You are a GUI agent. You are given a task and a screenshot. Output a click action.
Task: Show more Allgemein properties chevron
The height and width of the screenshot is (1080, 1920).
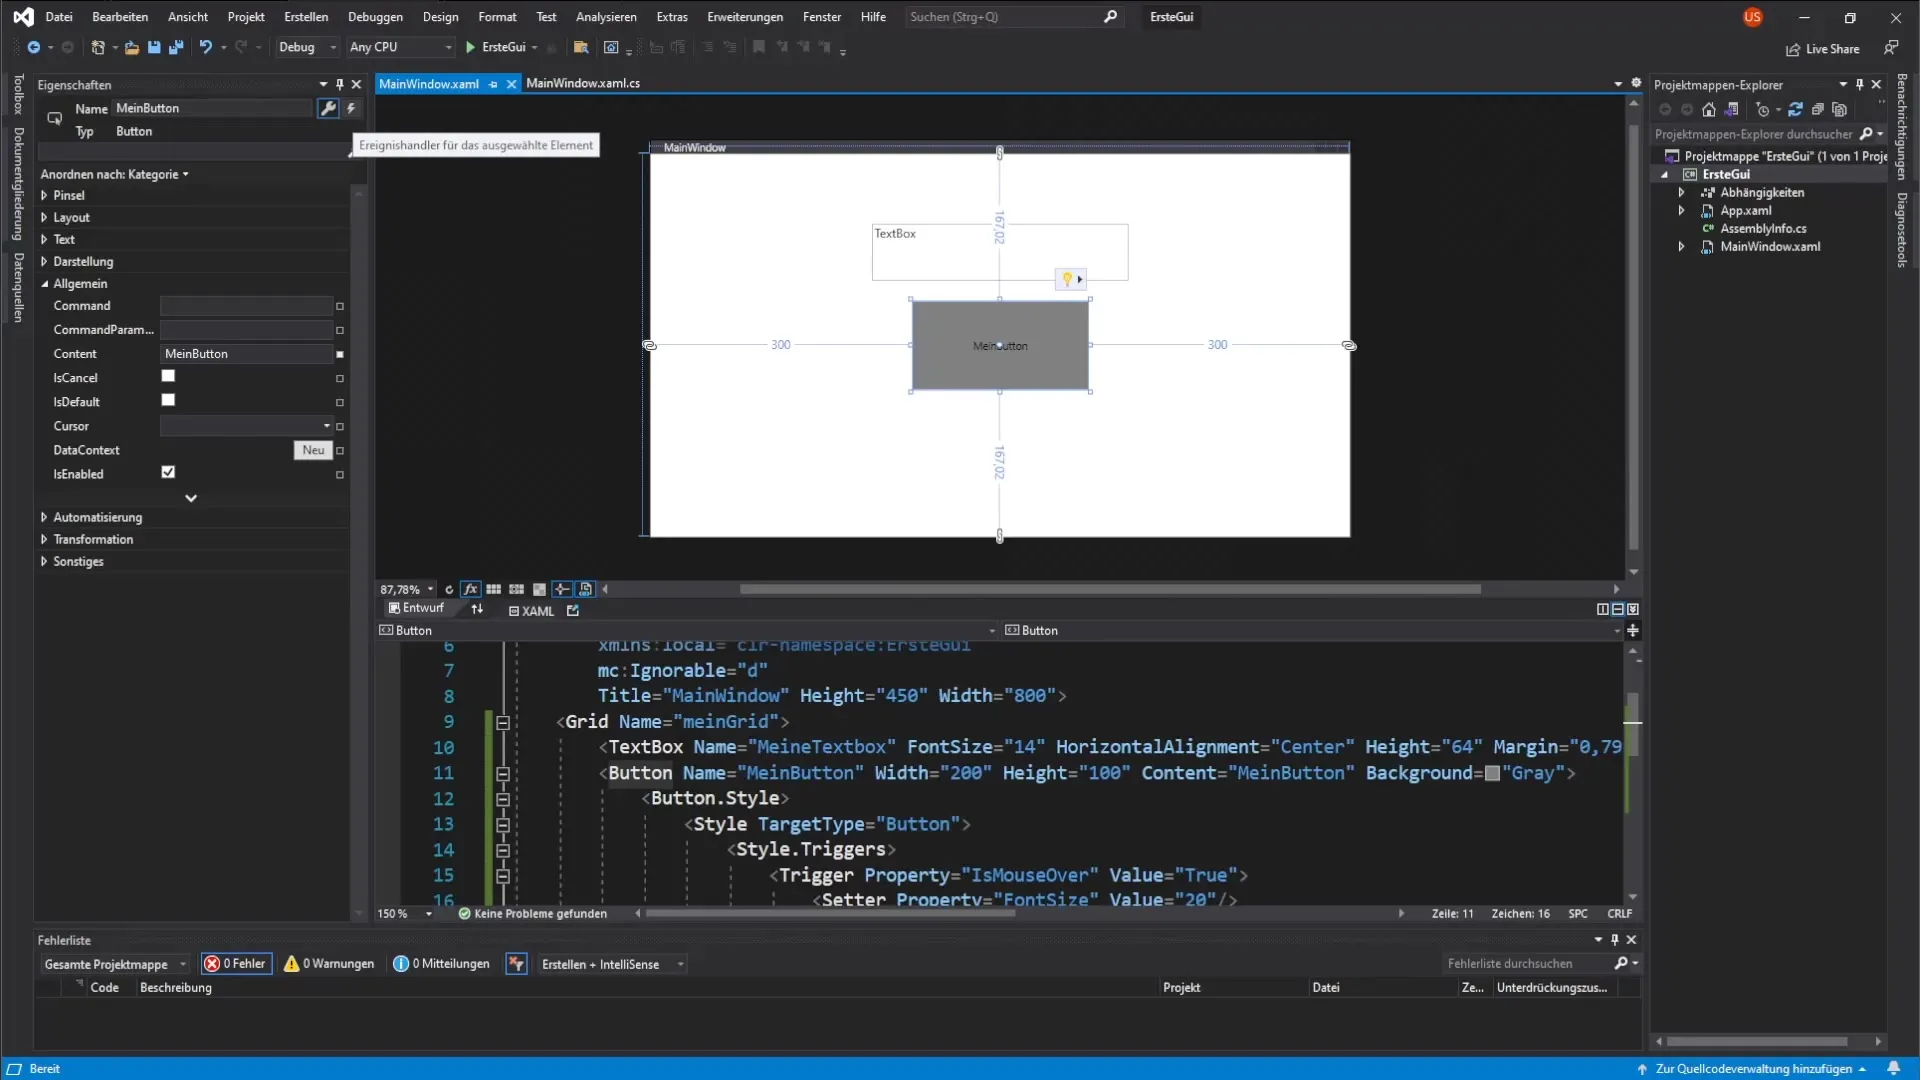pyautogui.click(x=191, y=498)
